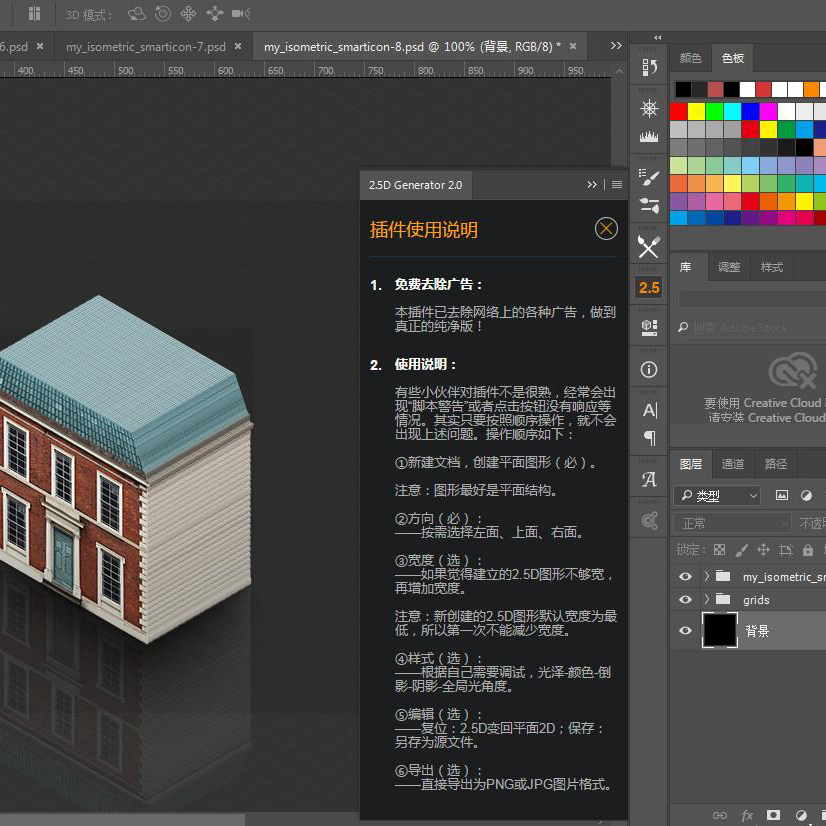Viewport: 826px width, 826px height.
Task: Click the add layer mask icon
Action: pos(774,815)
